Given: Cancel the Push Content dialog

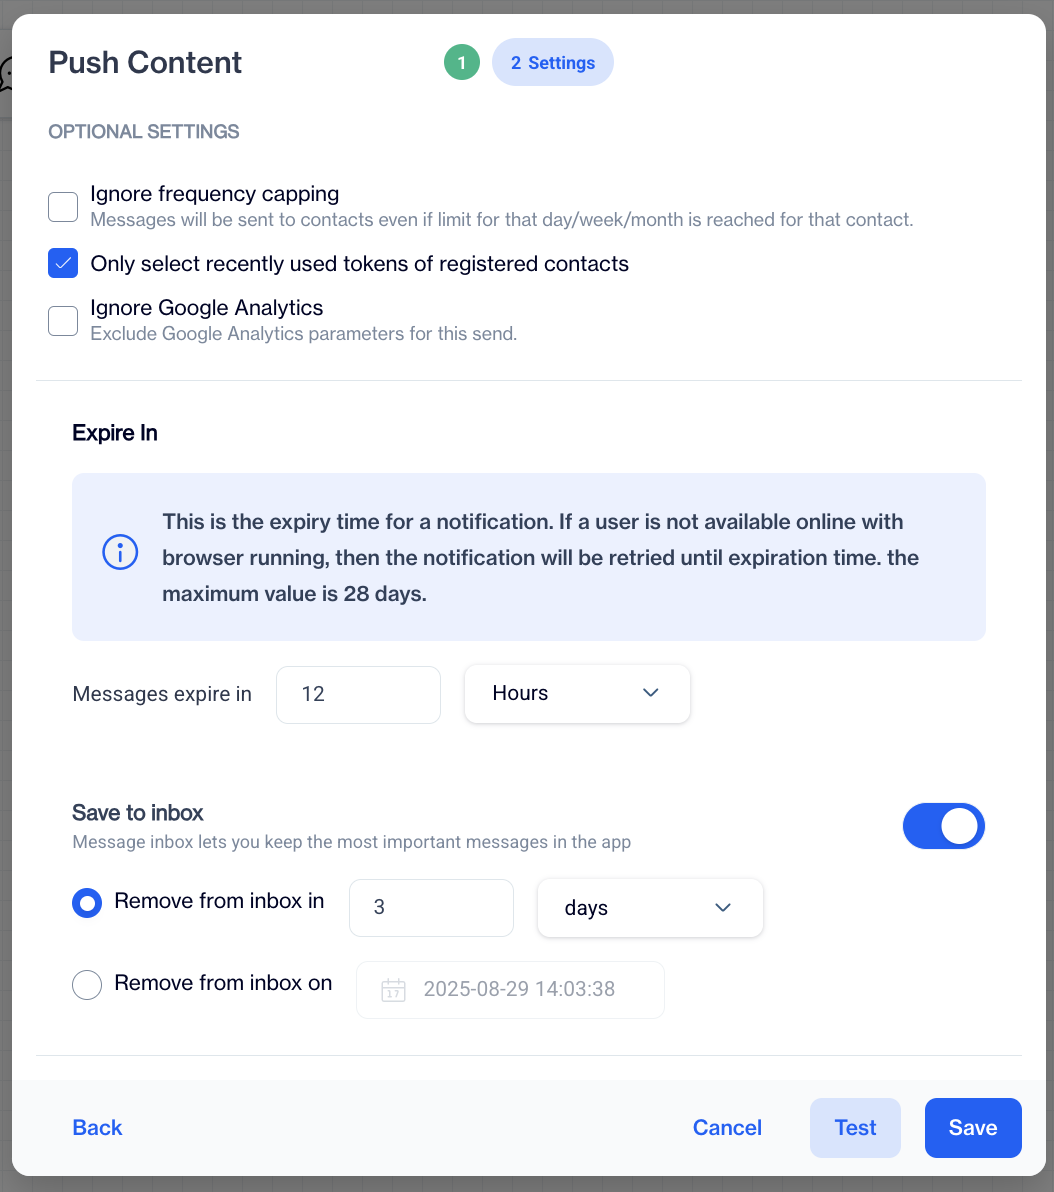Looking at the screenshot, I should point(727,1128).
